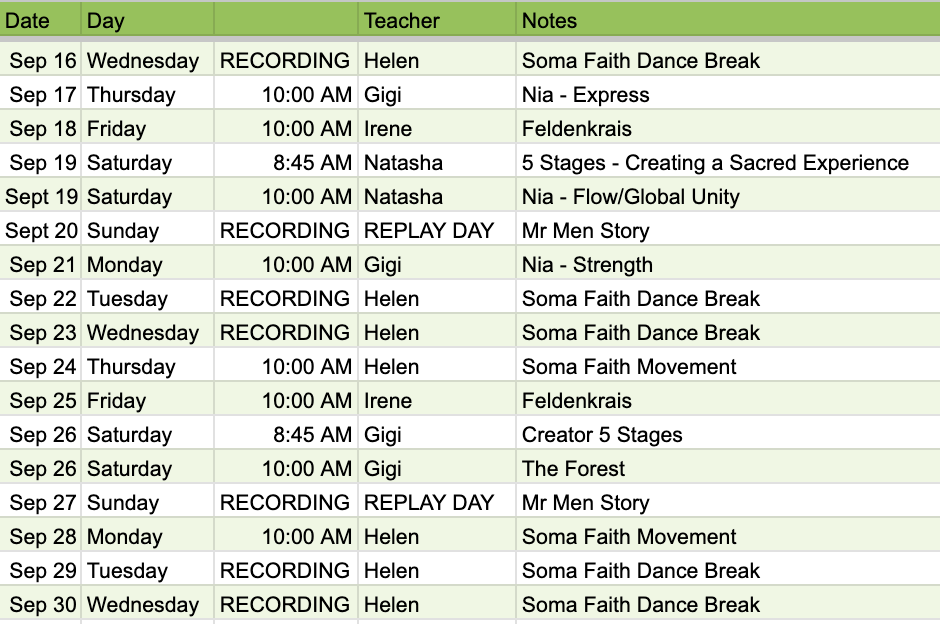Screen dimensions: 940x624
Task: Click the Irene cell on Sep 18
Action: (x=437, y=128)
